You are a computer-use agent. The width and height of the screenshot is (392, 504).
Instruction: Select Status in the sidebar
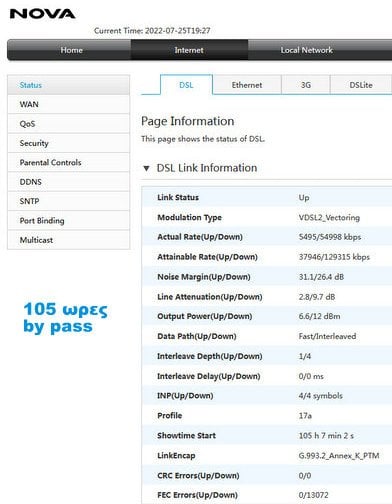68,85
